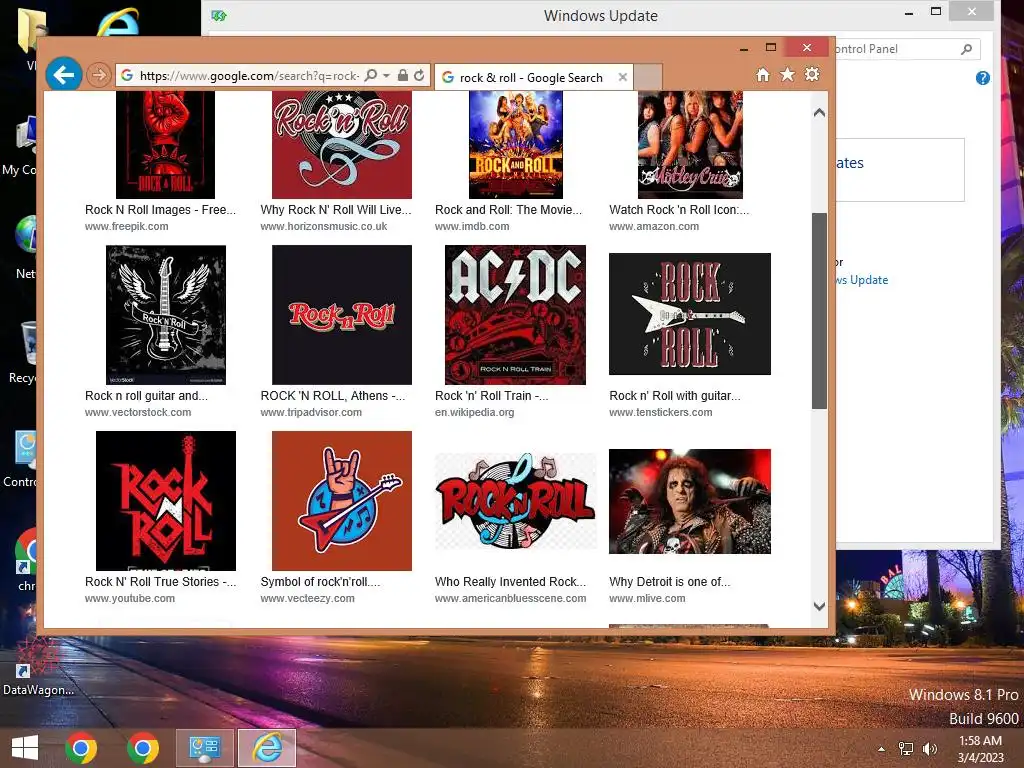Click 'www.vecteezy.com' source text

(x=308, y=598)
